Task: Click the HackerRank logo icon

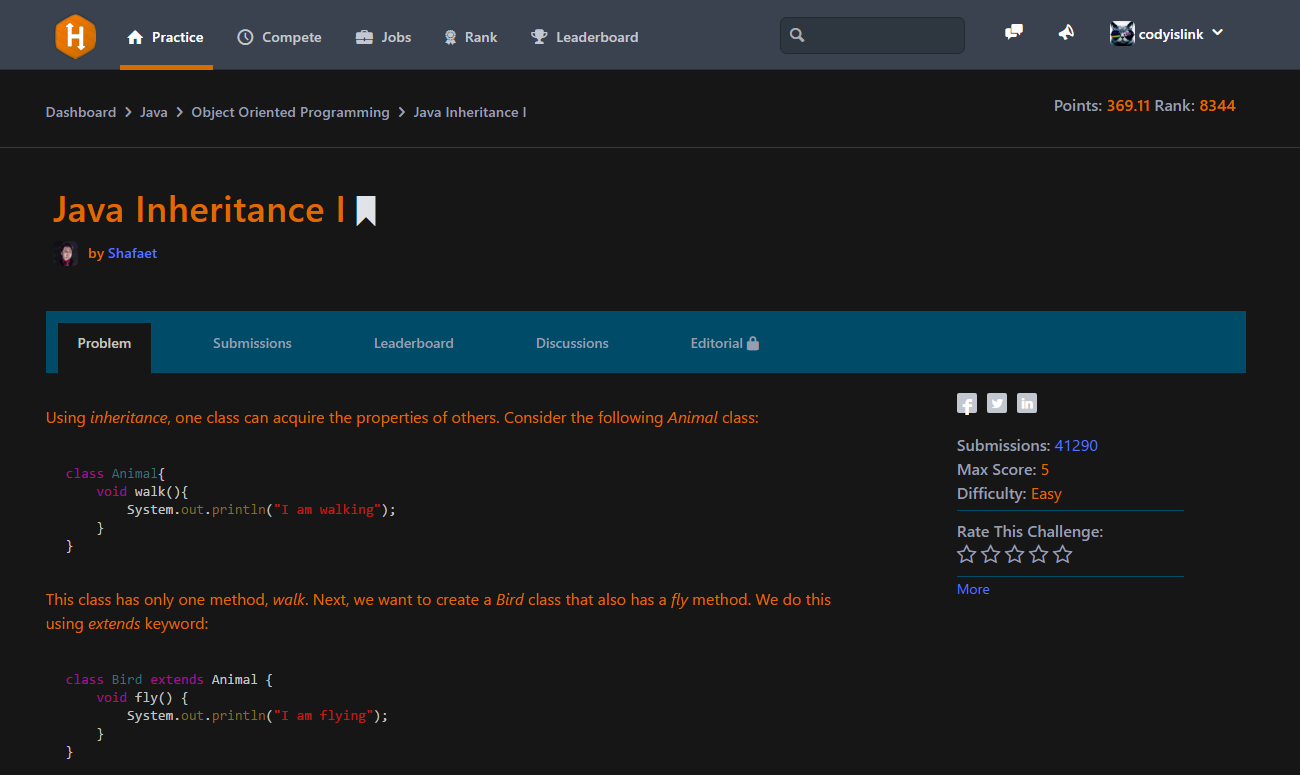Action: (x=75, y=36)
